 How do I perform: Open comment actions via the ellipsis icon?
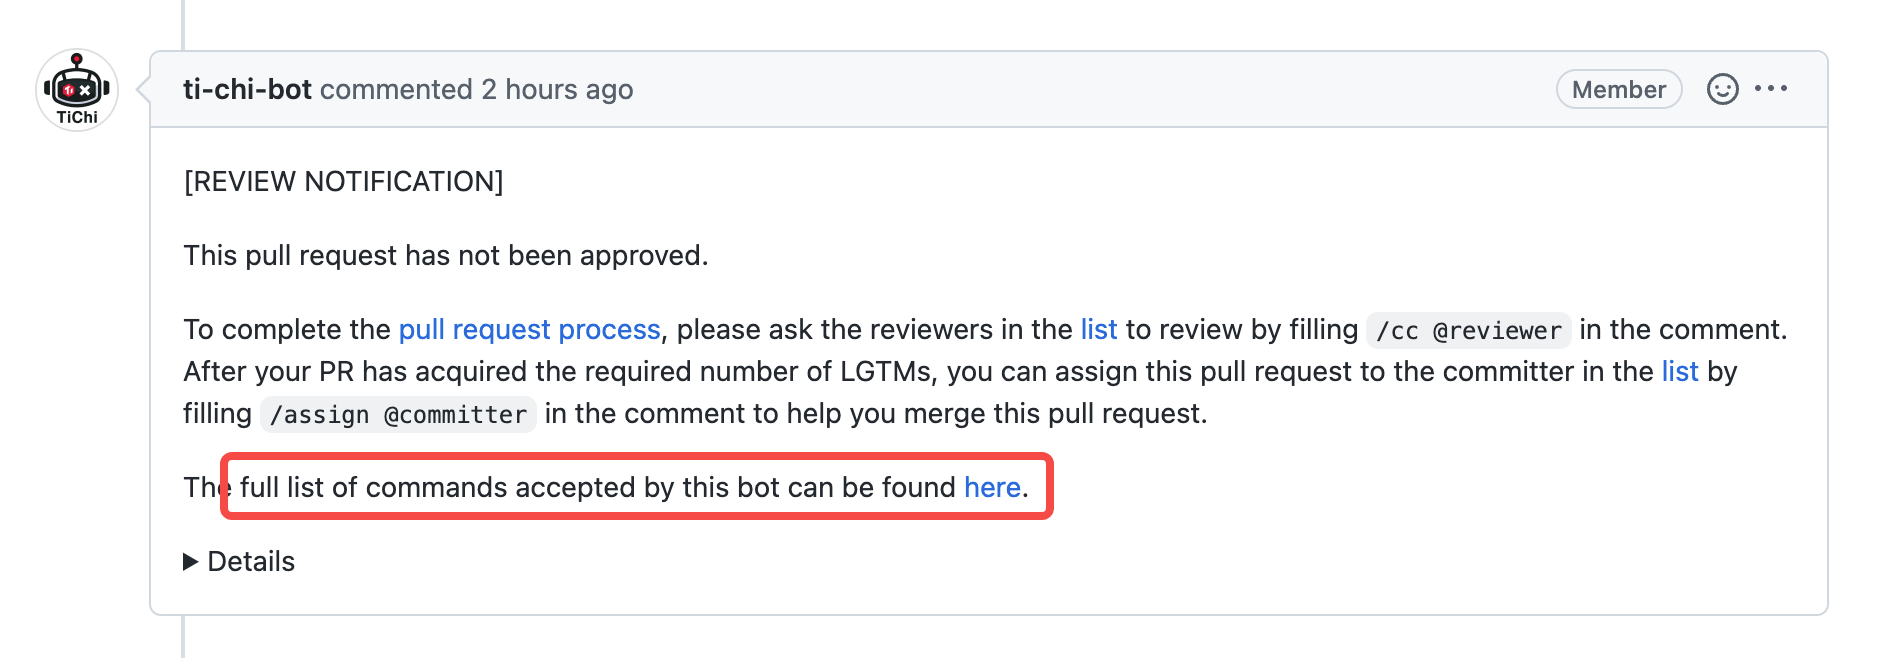click(1772, 89)
